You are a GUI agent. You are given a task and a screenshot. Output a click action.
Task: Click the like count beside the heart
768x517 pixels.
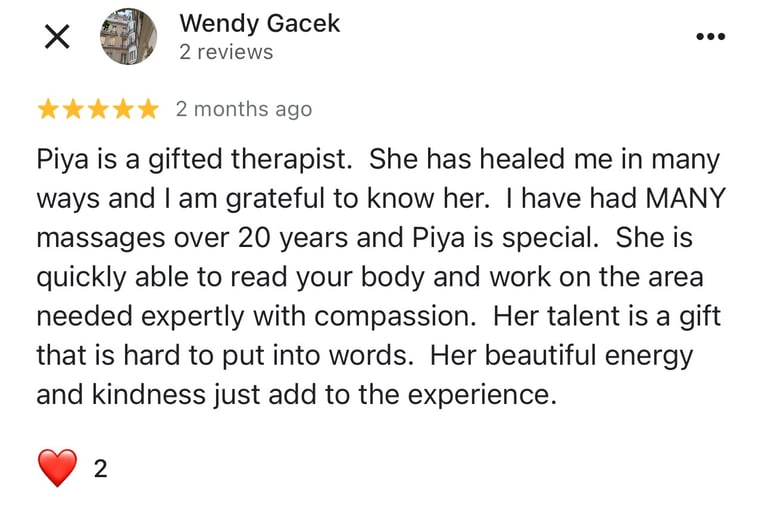(100, 469)
